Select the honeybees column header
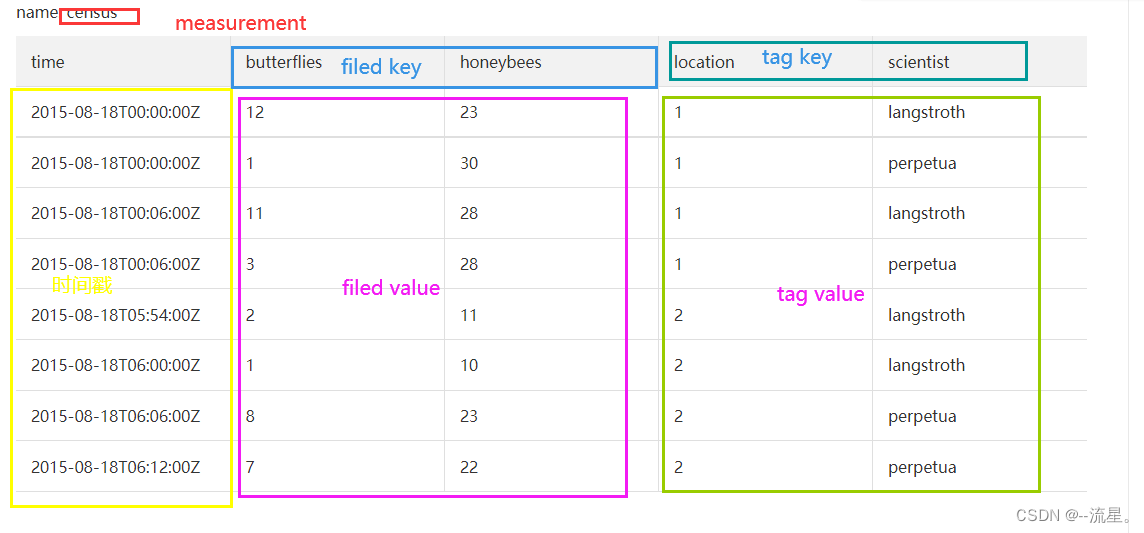This screenshot has height=533, width=1144. point(500,62)
